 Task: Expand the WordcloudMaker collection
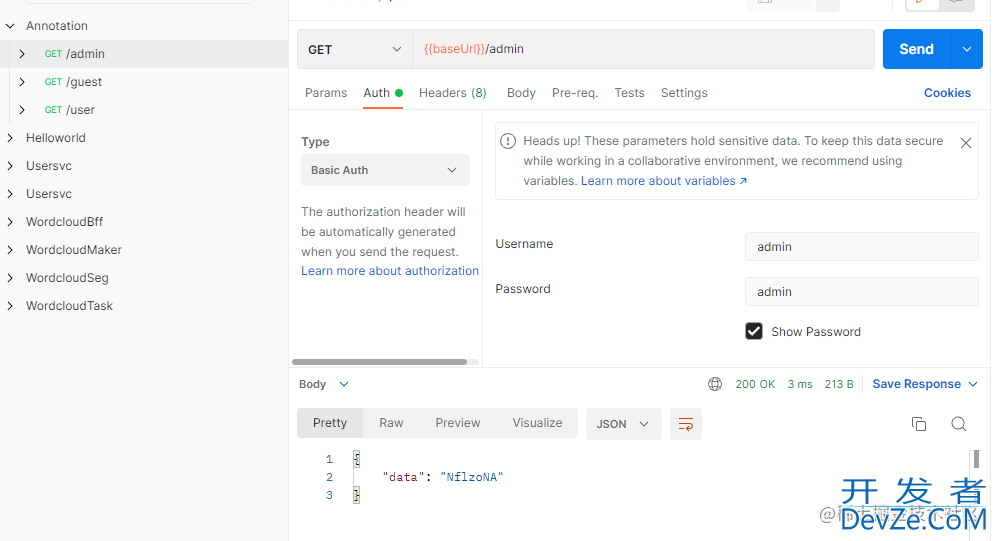coord(10,250)
